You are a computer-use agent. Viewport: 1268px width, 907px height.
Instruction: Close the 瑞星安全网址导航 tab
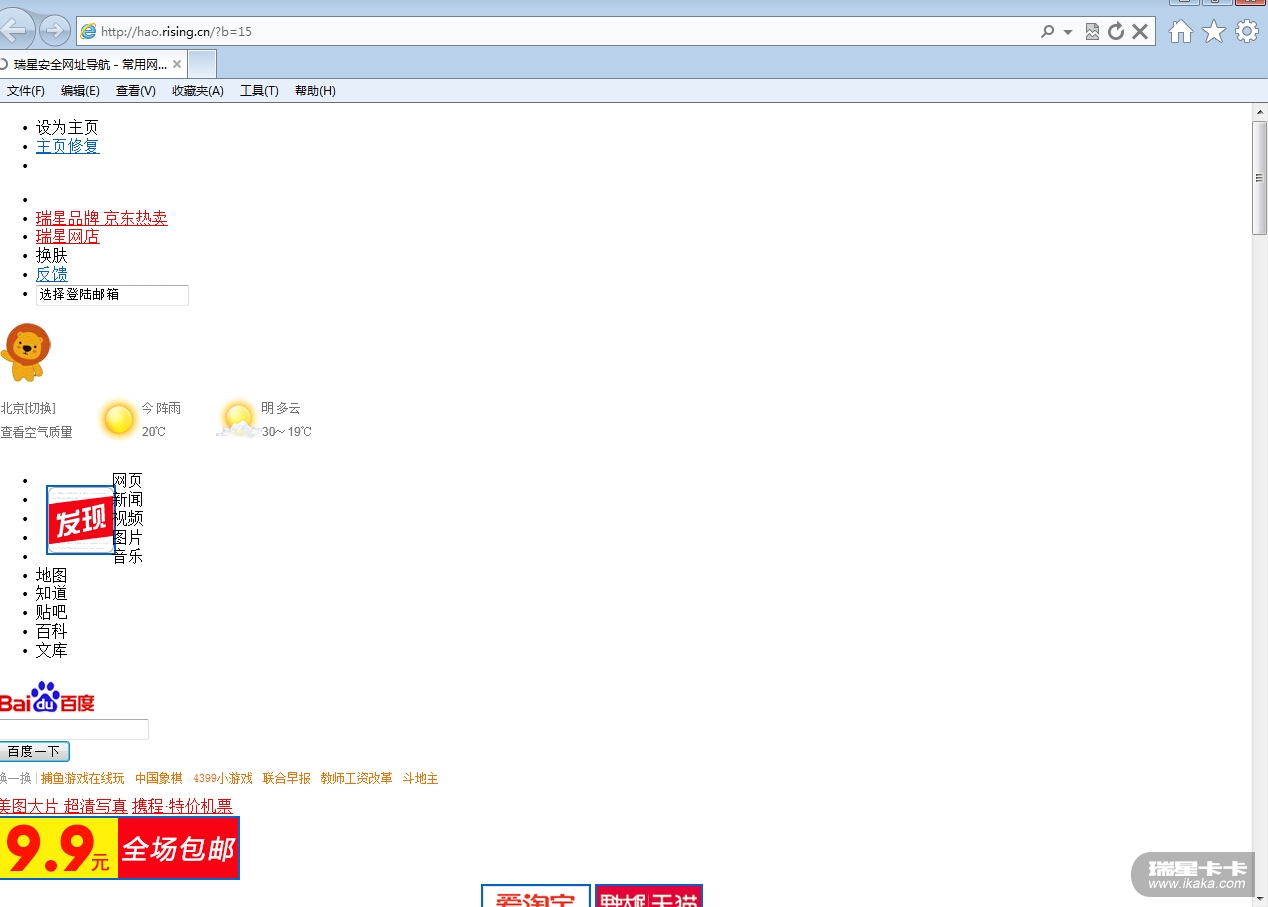coord(177,64)
